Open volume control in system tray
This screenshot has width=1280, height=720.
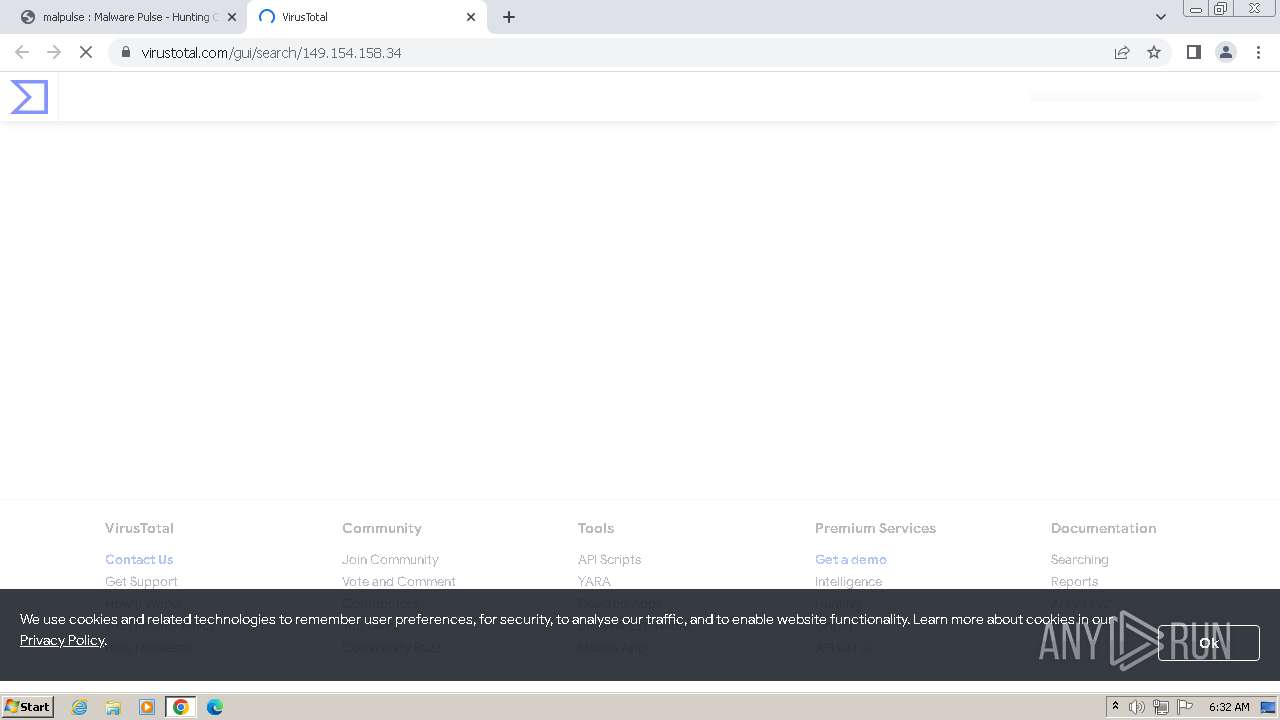pos(1137,707)
